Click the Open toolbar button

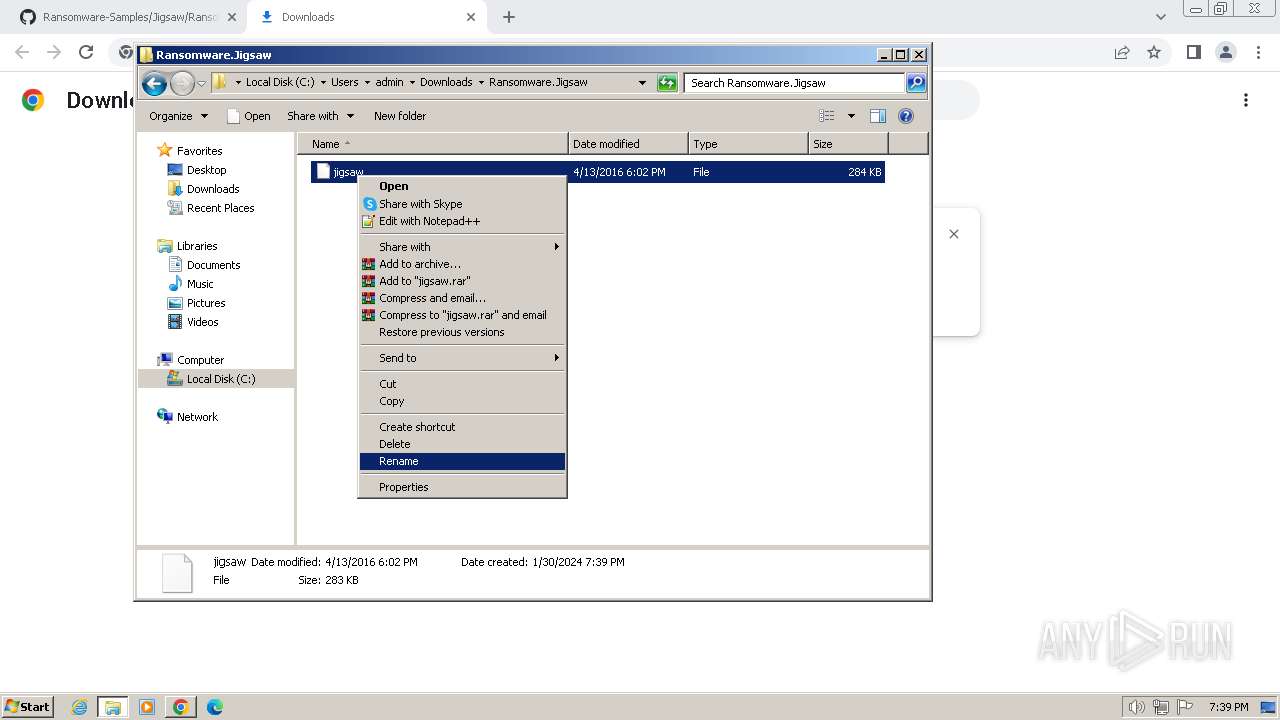coord(249,116)
